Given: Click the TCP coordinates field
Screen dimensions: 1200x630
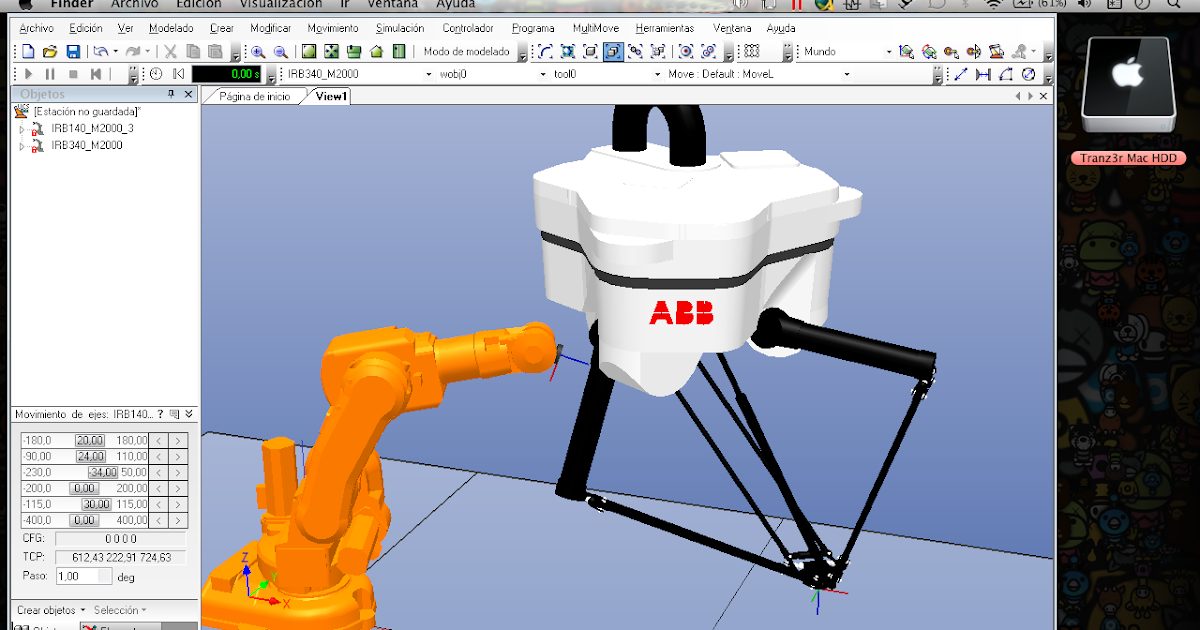Looking at the screenshot, I should point(120,557).
